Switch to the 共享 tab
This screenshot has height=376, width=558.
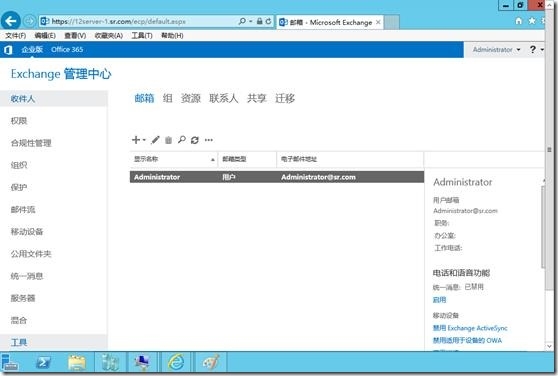257,98
